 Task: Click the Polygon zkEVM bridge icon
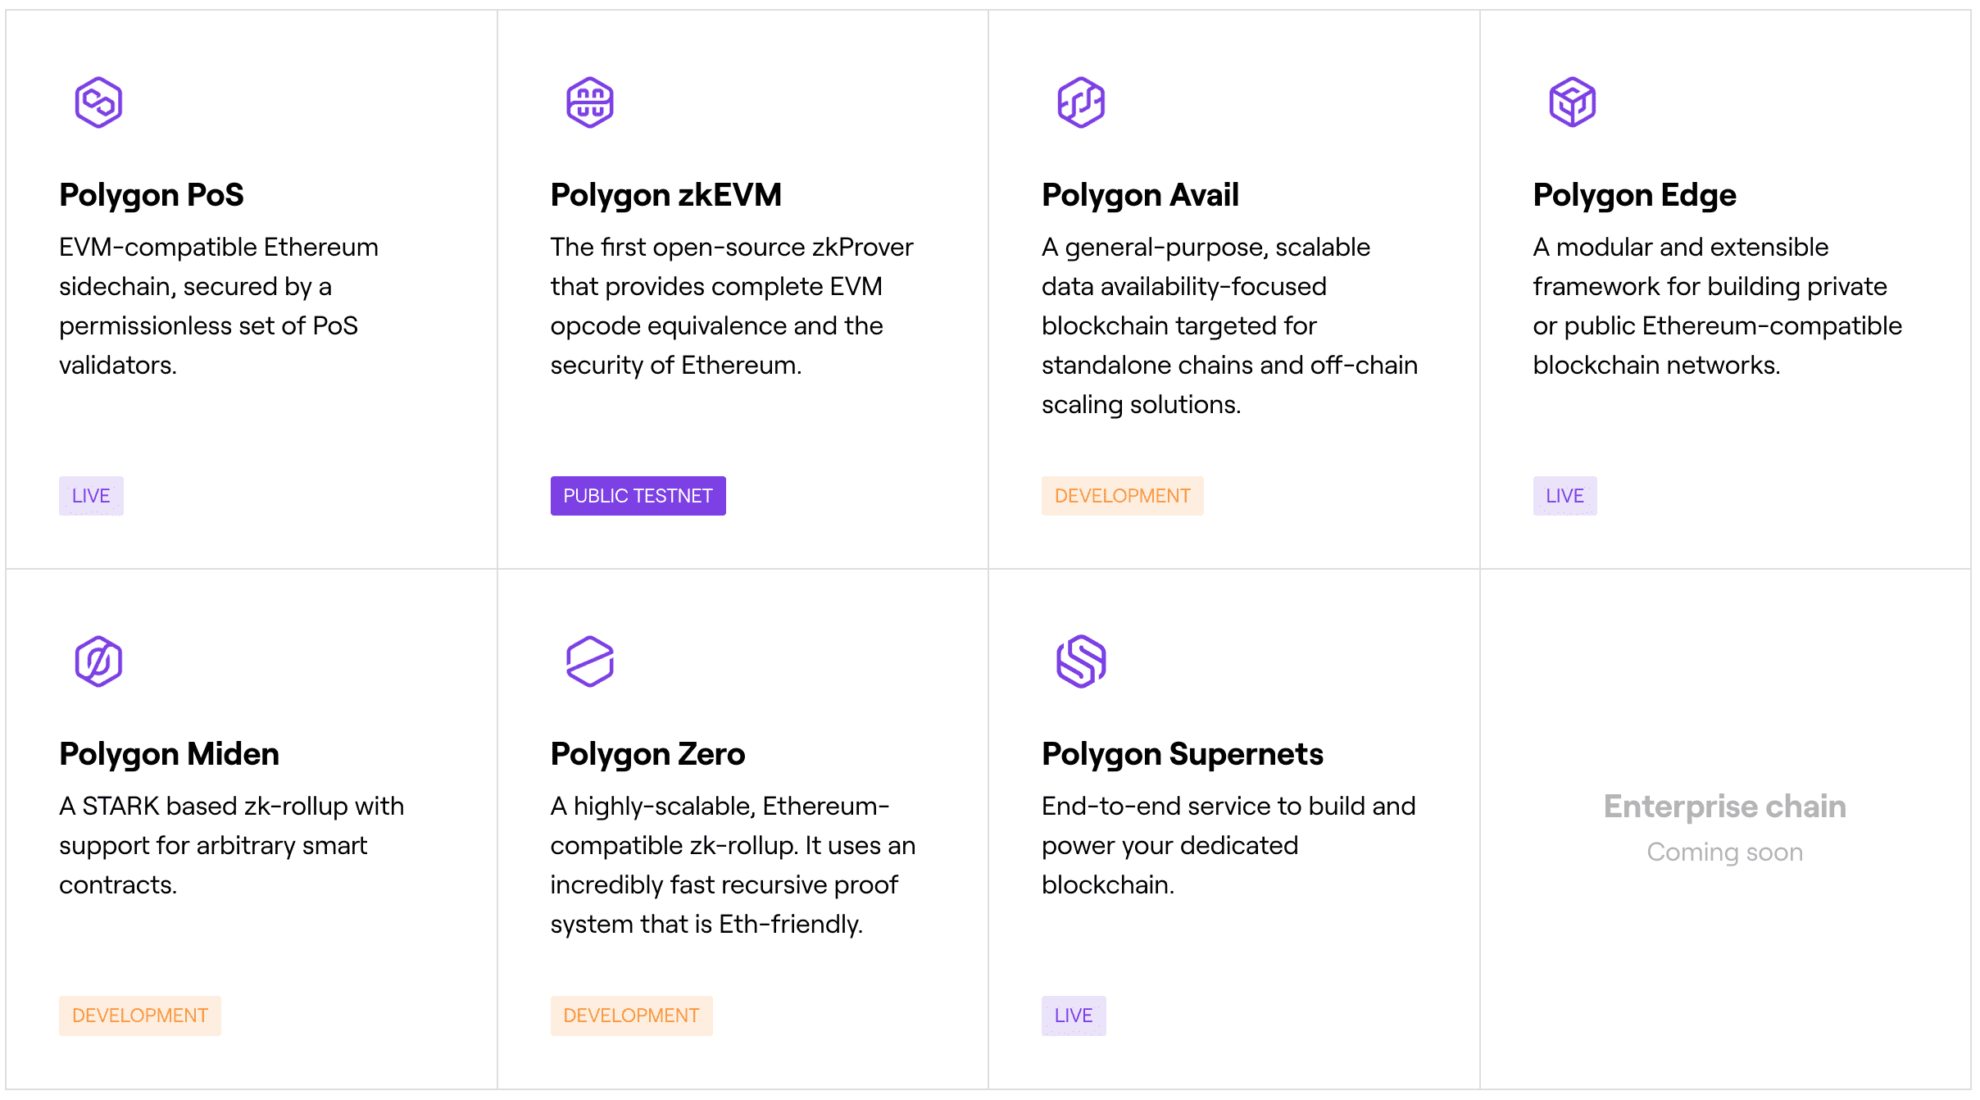(x=589, y=101)
